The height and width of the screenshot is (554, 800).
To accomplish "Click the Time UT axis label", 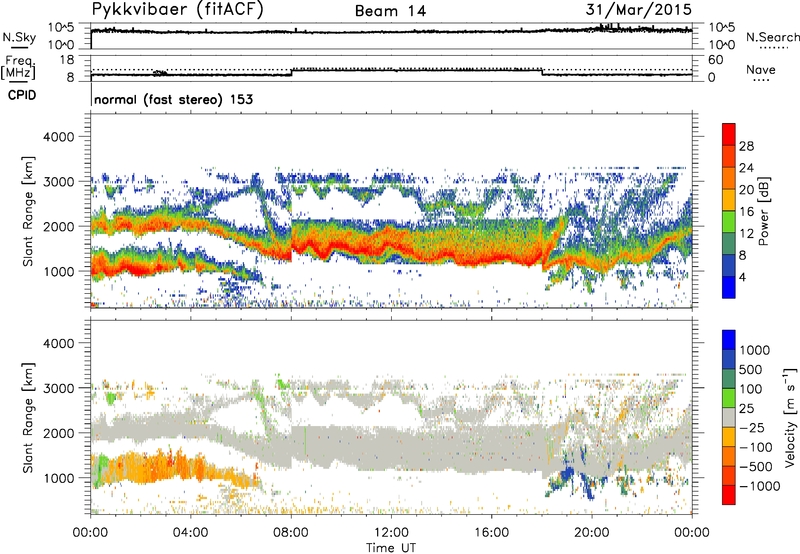I will 391,548.
